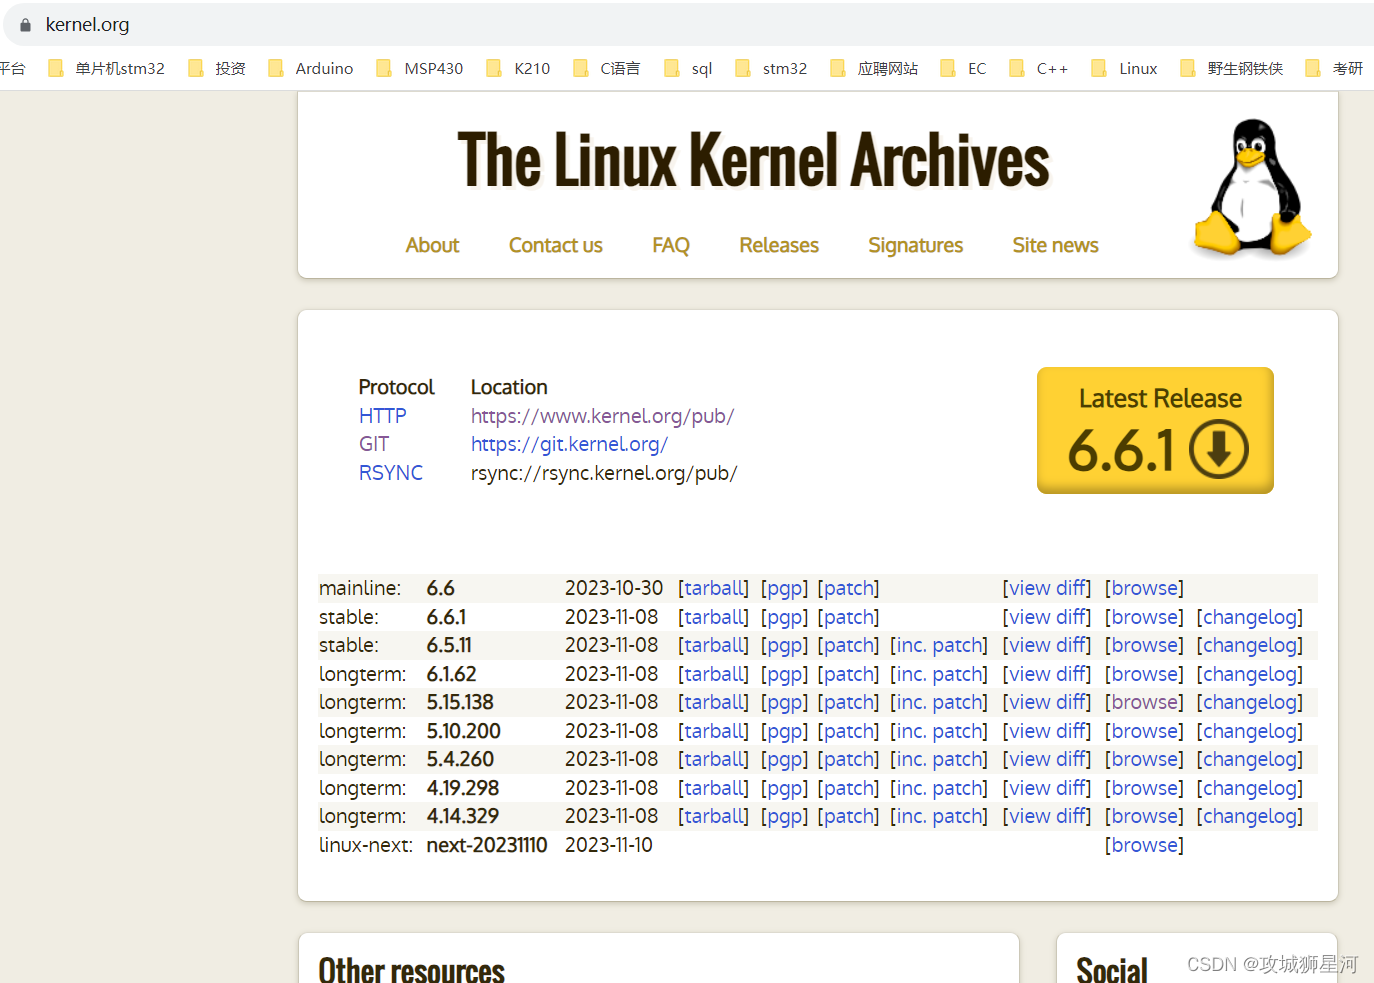This screenshot has width=1374, height=983.
Task: Select version text next-20231110
Action: pos(487,845)
